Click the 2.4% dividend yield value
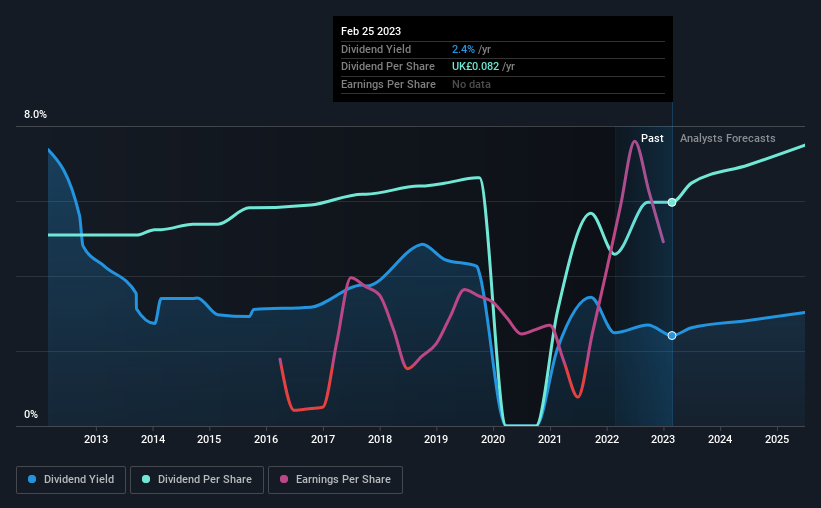 tap(463, 49)
